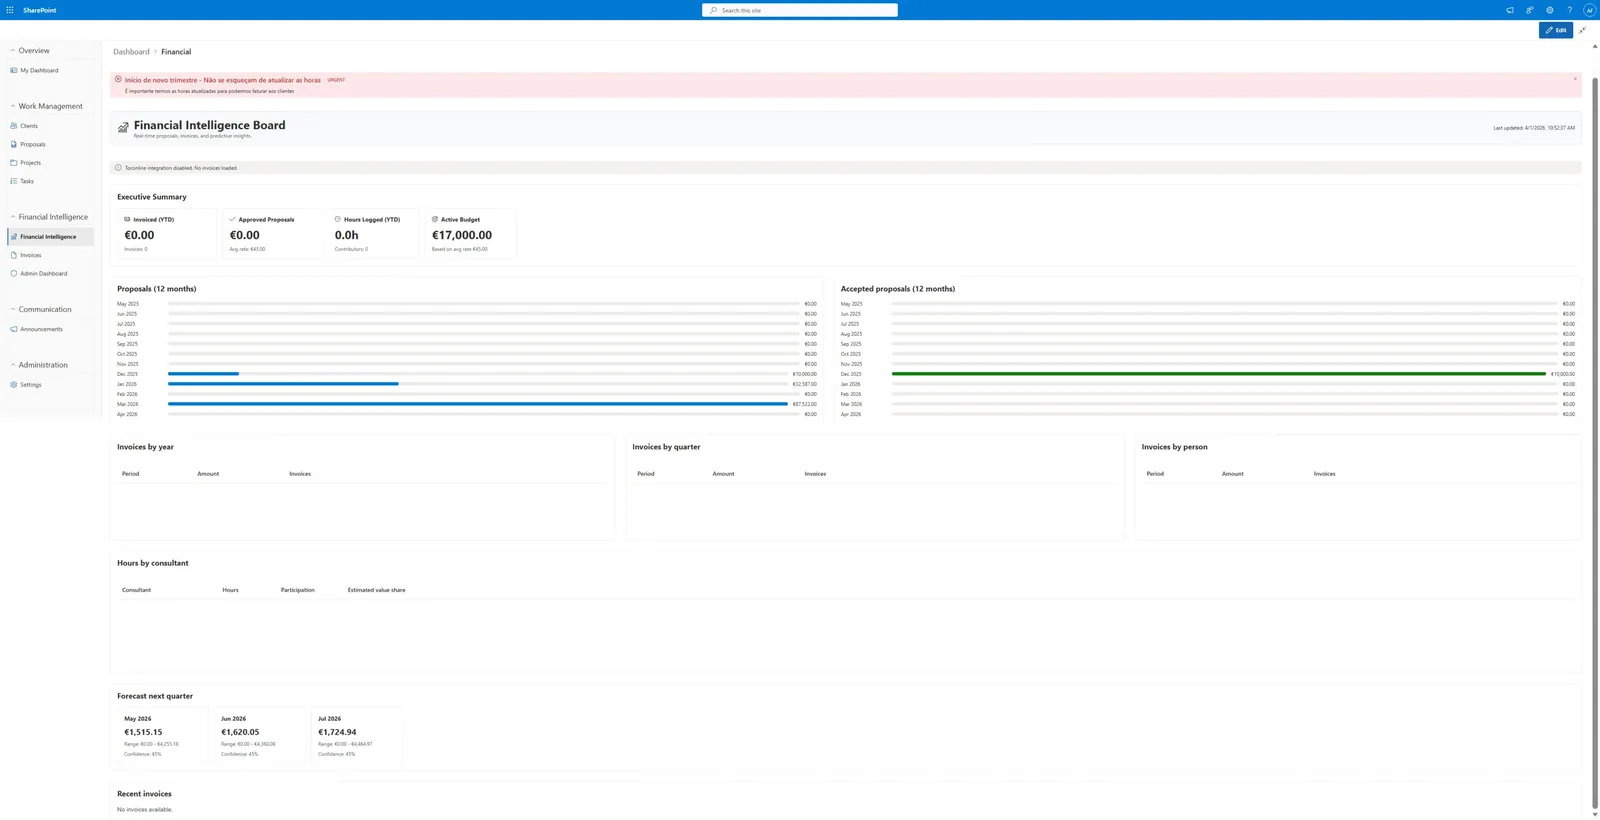Viewport: 1600px width, 820px height.
Task: Click the Clients icon in the sidebar
Action: point(14,126)
